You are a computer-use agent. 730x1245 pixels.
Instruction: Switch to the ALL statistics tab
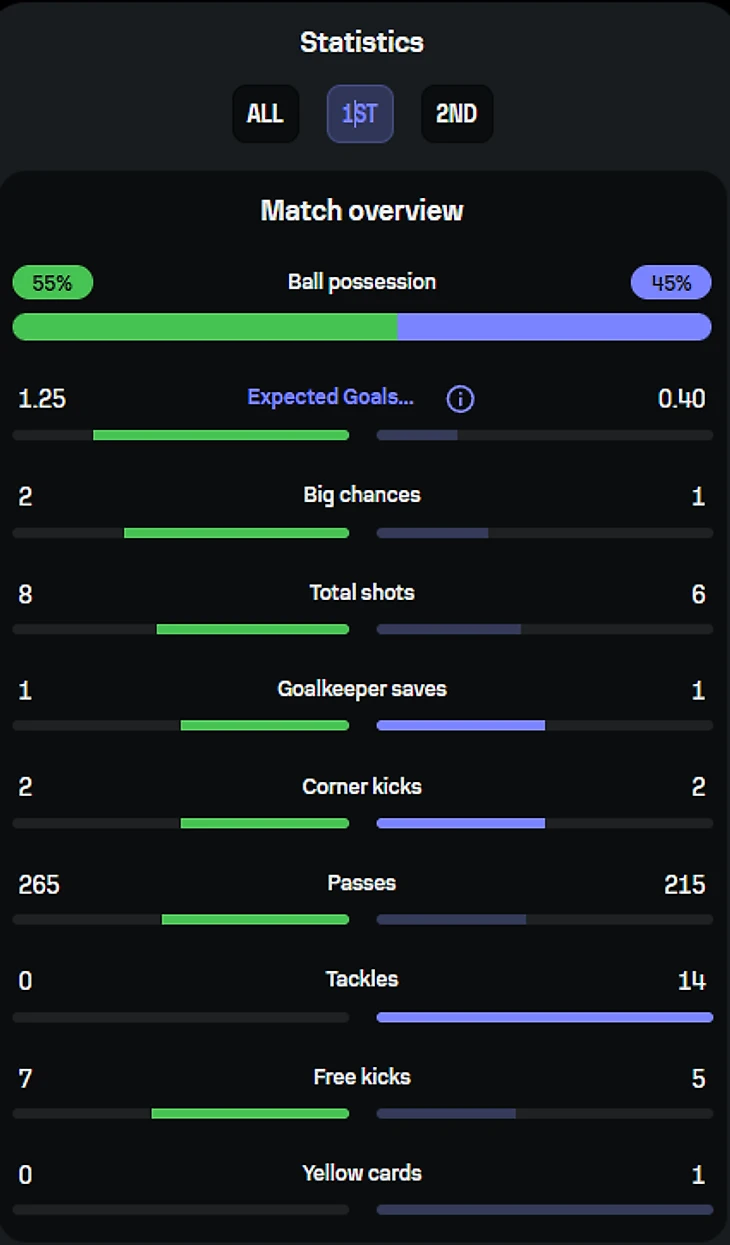pyautogui.click(x=265, y=114)
